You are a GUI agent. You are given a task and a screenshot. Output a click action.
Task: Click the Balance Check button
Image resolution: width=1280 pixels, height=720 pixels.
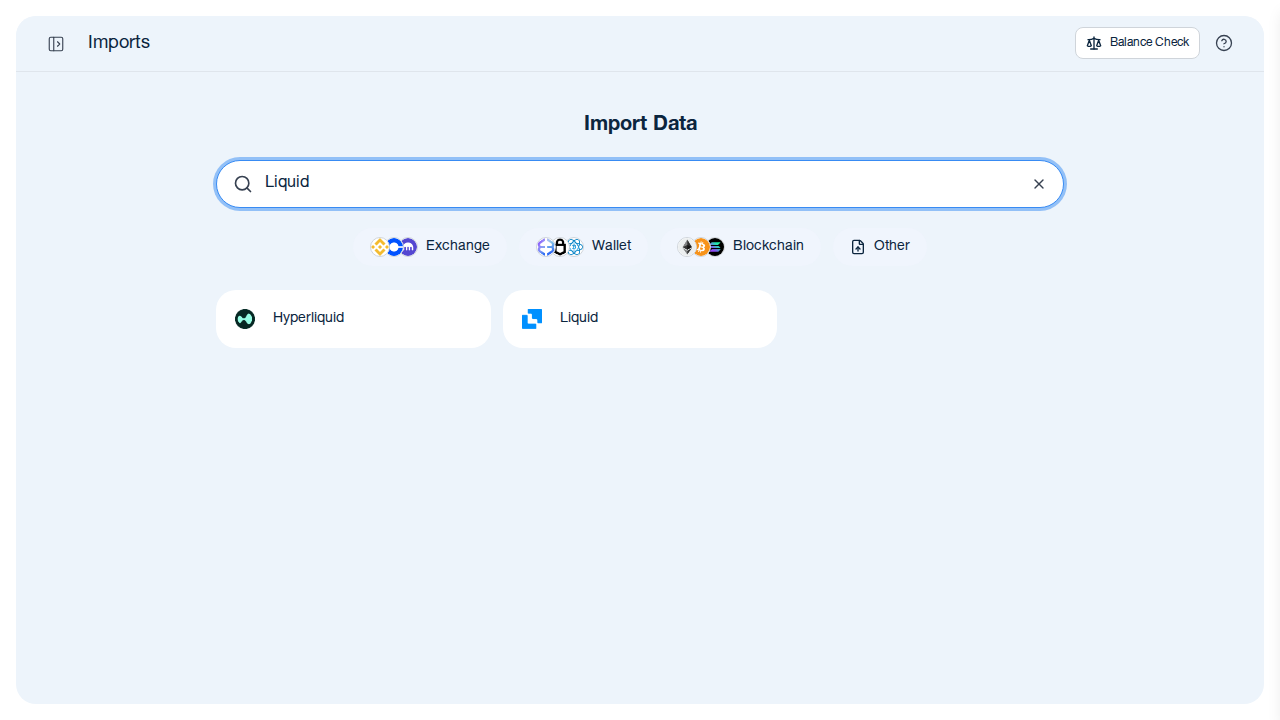pos(1137,43)
